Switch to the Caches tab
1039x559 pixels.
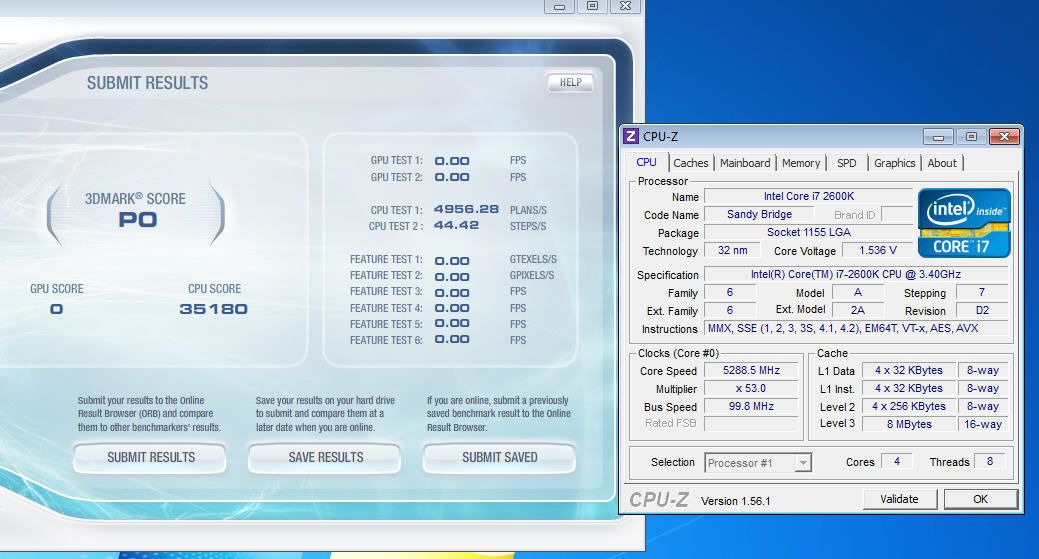click(x=690, y=163)
